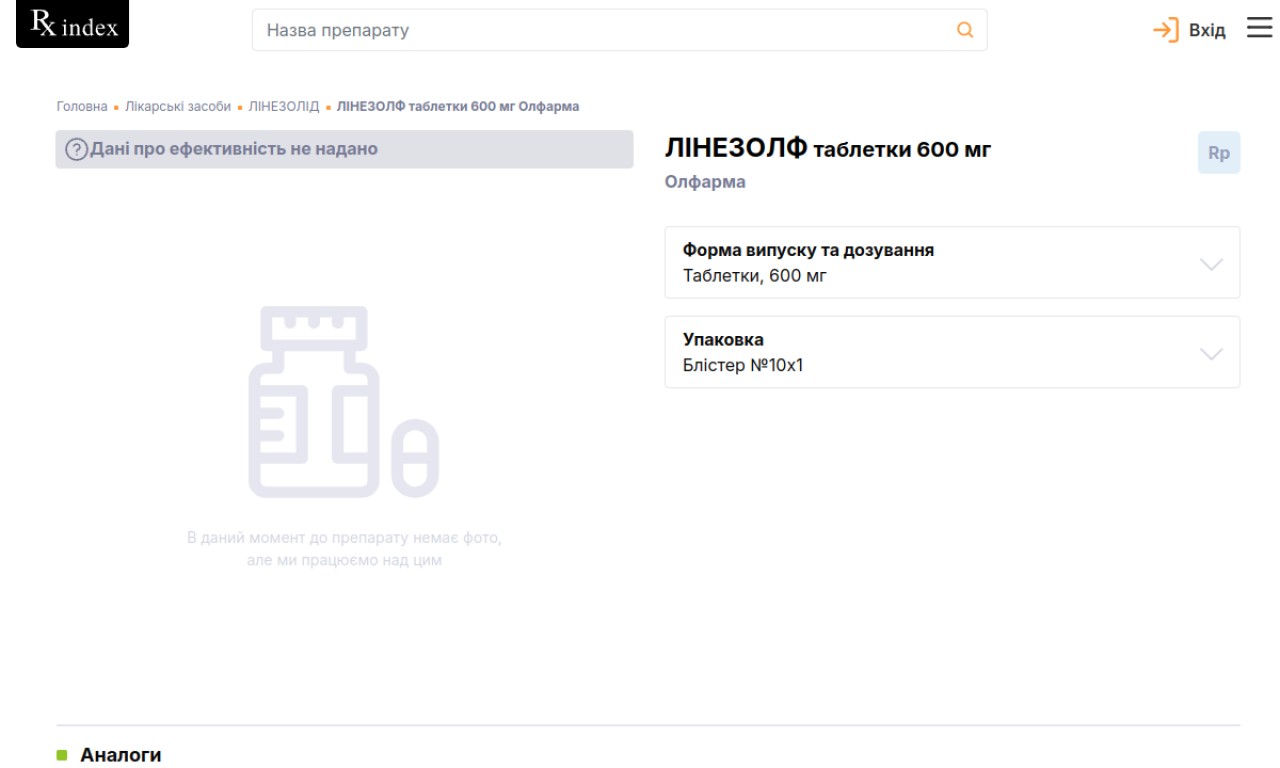Open the 'Олфарма' manufacturer link
Viewport: 1280px width, 768px height.
(705, 182)
